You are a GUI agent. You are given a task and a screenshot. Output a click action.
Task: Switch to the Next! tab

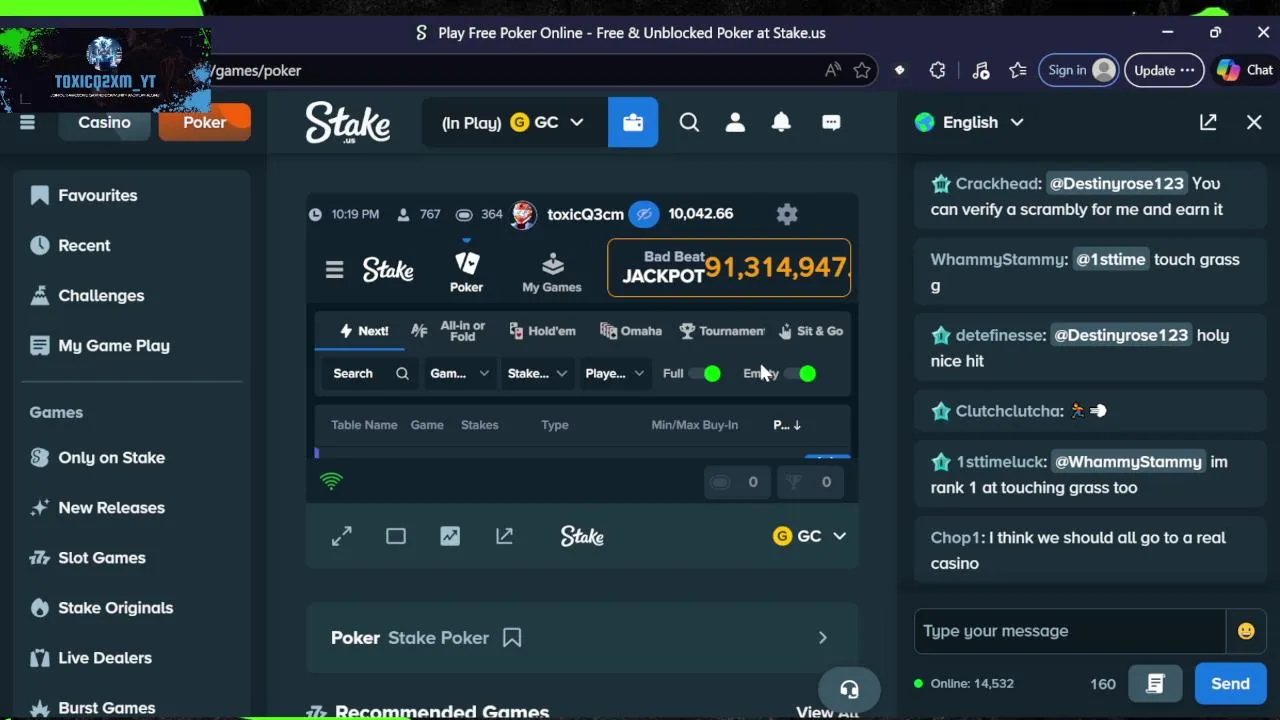(363, 331)
